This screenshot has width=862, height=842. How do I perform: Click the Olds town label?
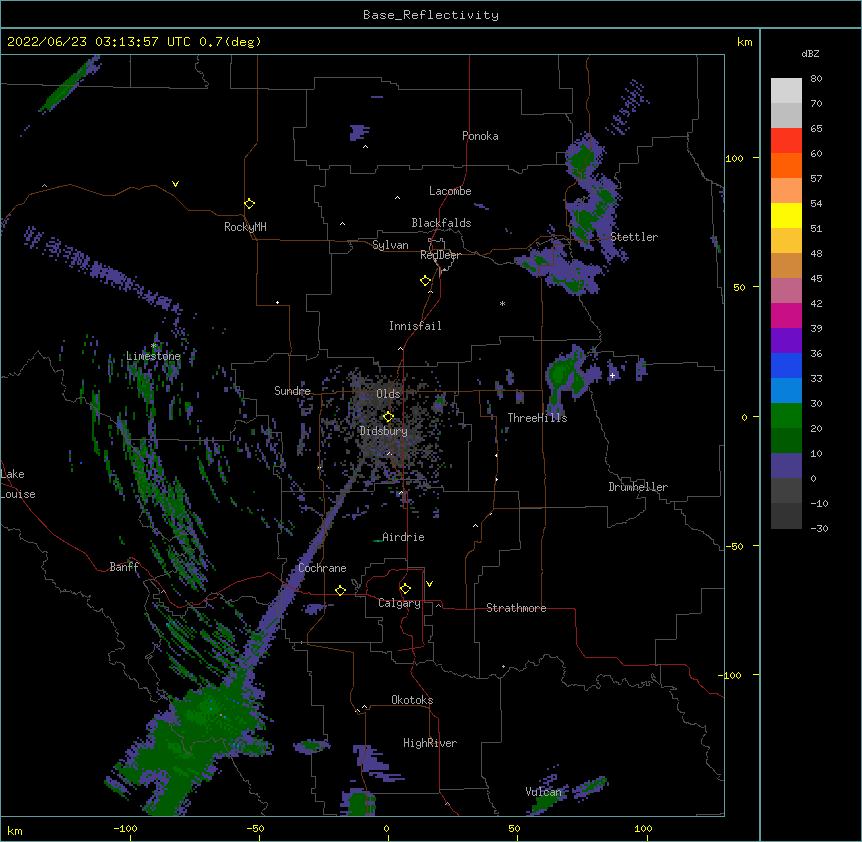coord(388,394)
